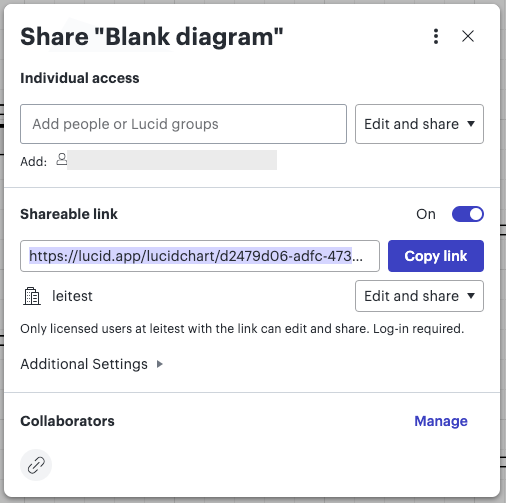Click the caret on the leitest permission dropdown

point(471,296)
